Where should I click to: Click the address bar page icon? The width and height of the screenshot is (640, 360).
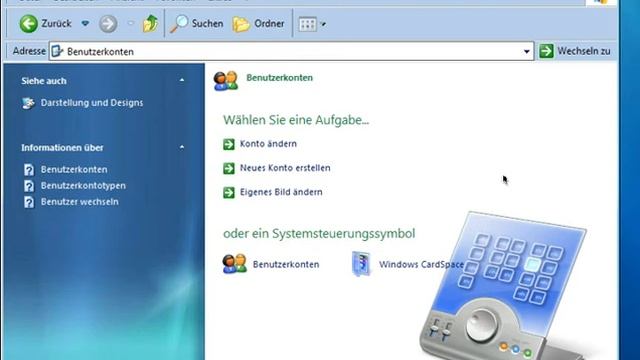pyautogui.click(x=58, y=51)
